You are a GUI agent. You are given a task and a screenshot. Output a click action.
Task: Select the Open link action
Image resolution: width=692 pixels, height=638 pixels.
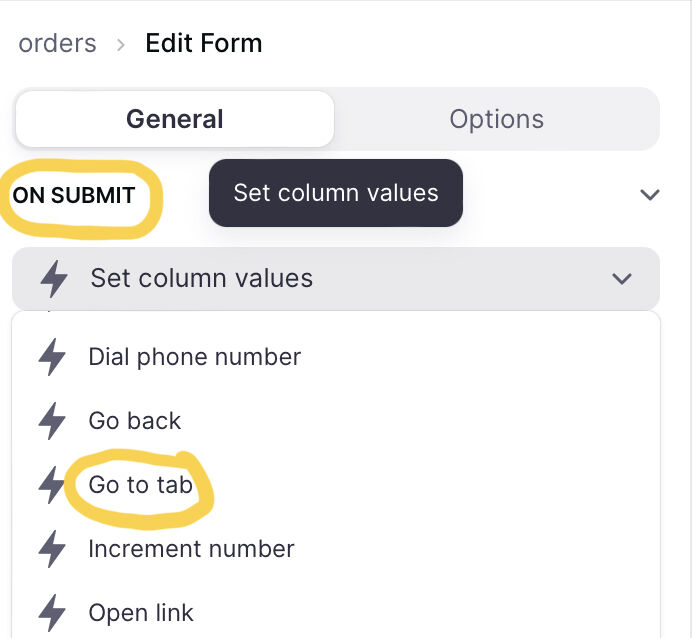click(141, 612)
